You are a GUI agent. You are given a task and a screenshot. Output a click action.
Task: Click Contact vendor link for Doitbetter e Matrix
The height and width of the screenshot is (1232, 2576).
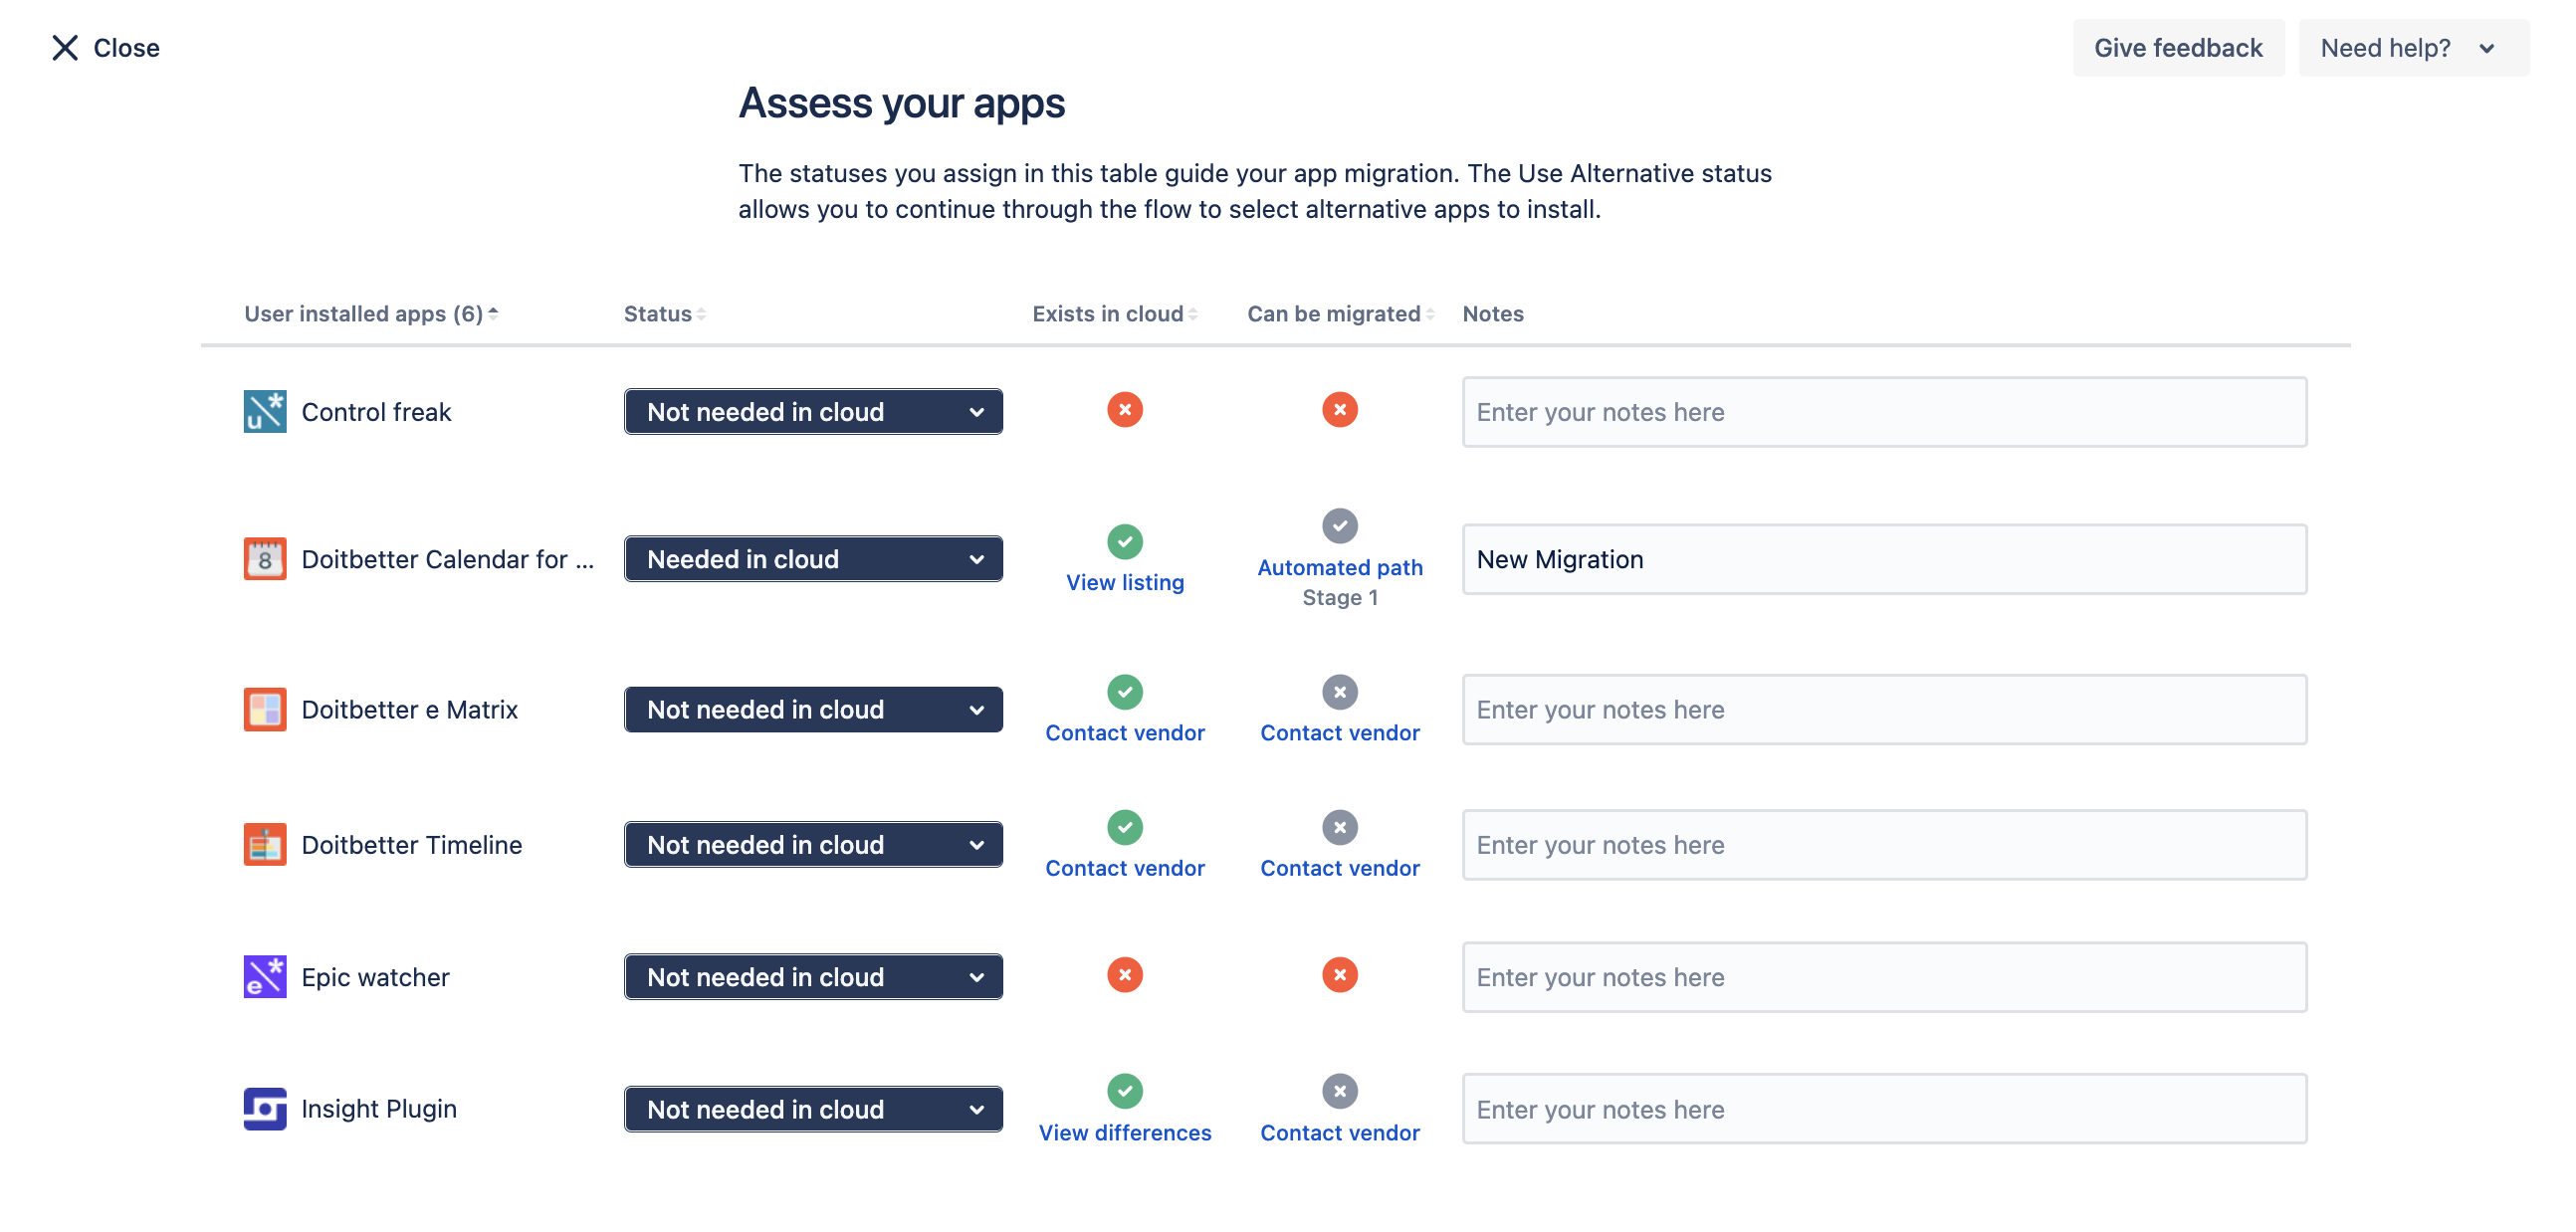point(1125,732)
